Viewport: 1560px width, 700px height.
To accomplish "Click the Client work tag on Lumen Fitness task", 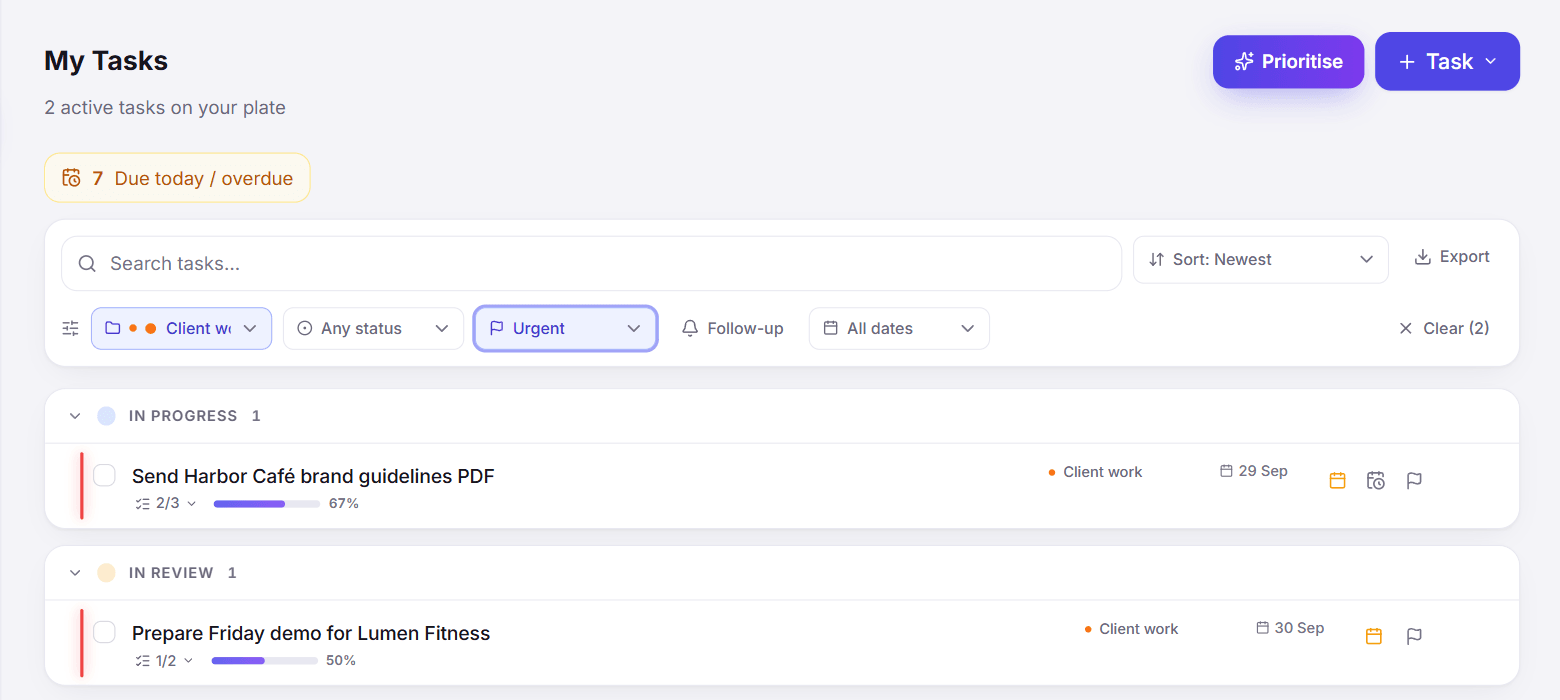I will click(x=1131, y=629).
